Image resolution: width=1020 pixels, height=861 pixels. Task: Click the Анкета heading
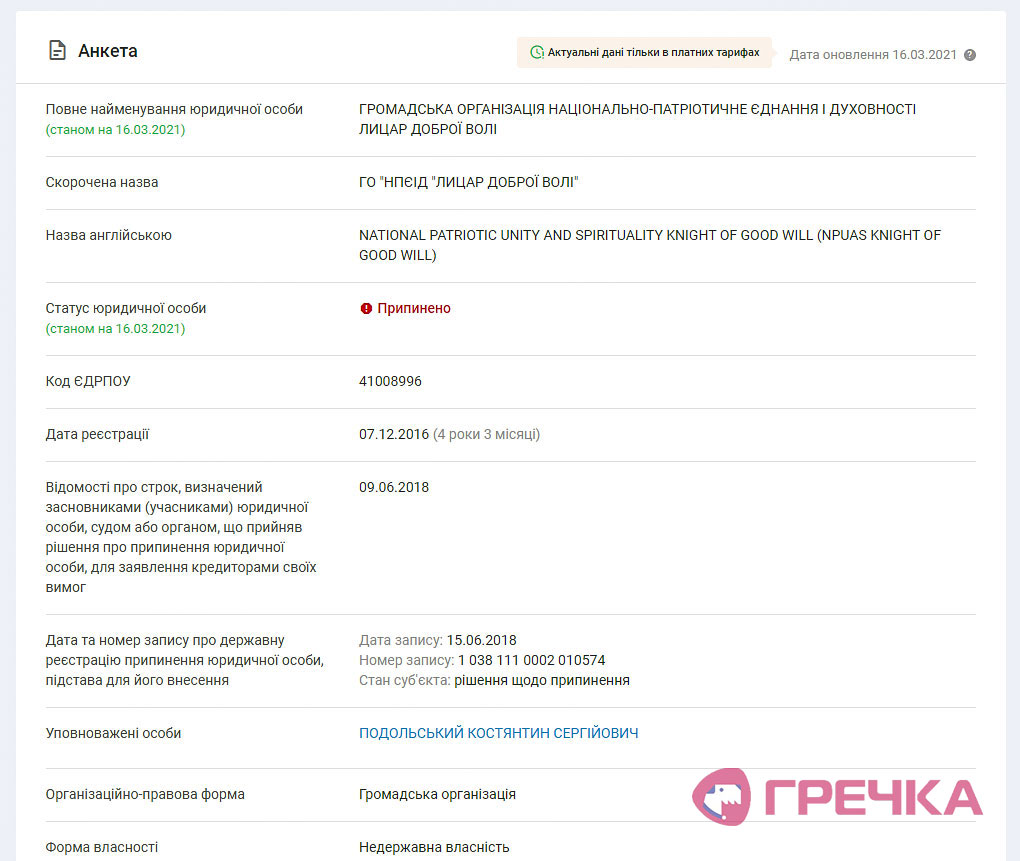point(108,51)
